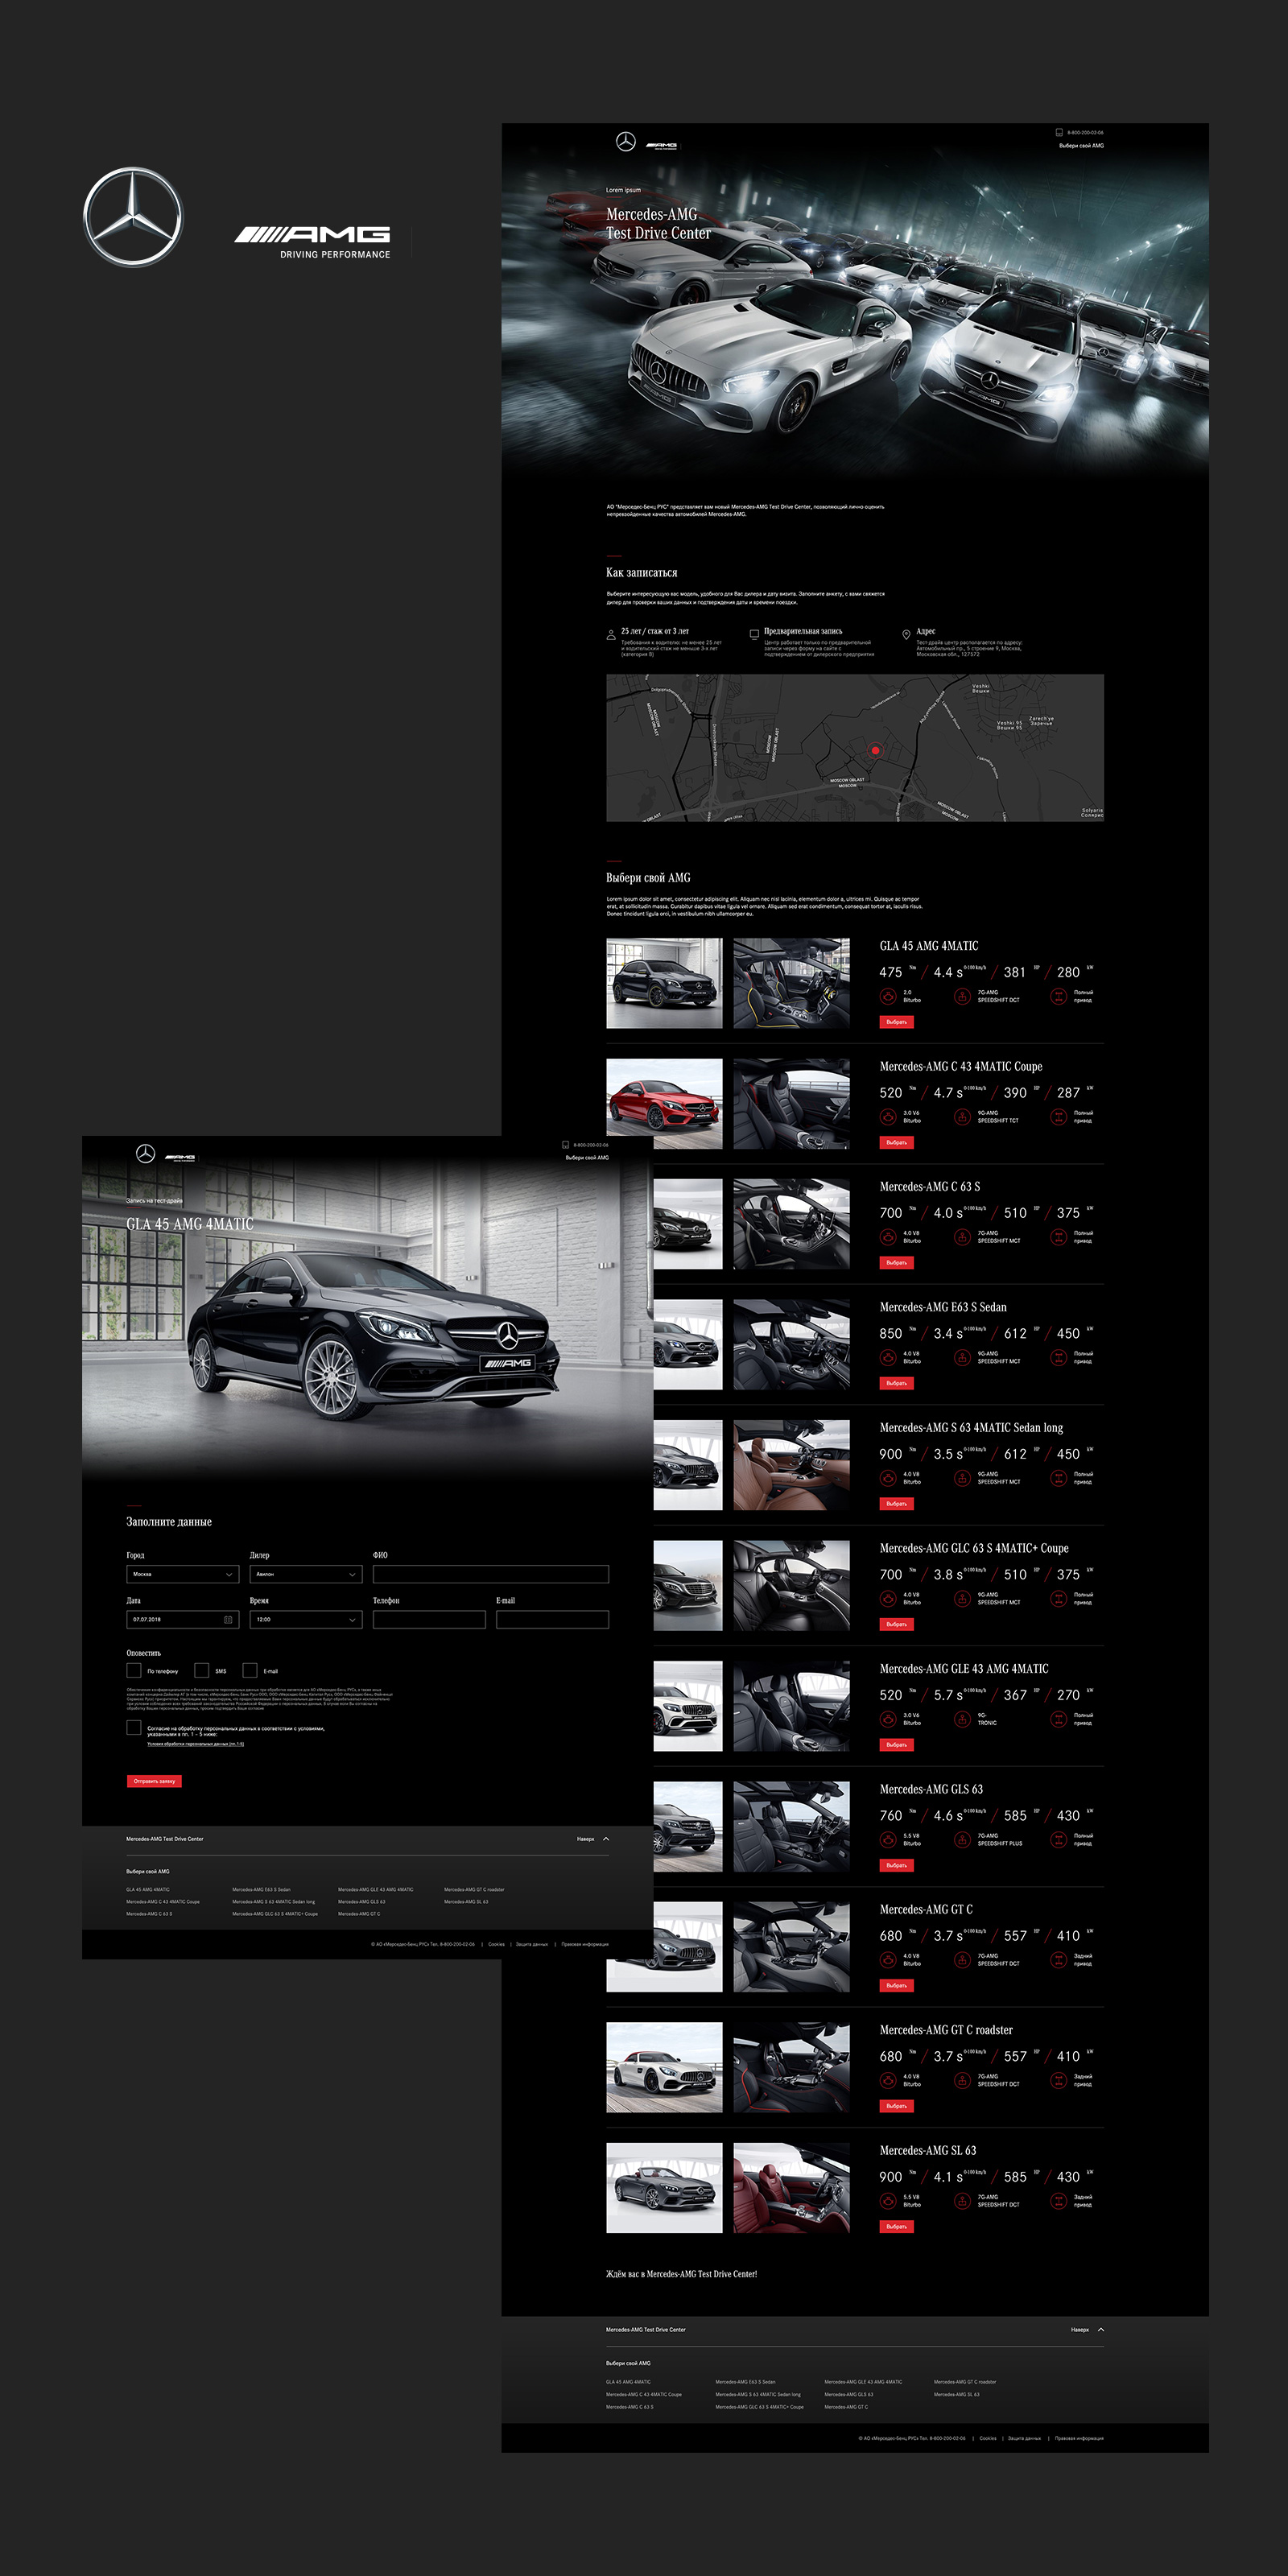Click the monitor icon beside 'Предварительная запись'
The image size is (1288, 2576).
click(x=754, y=634)
